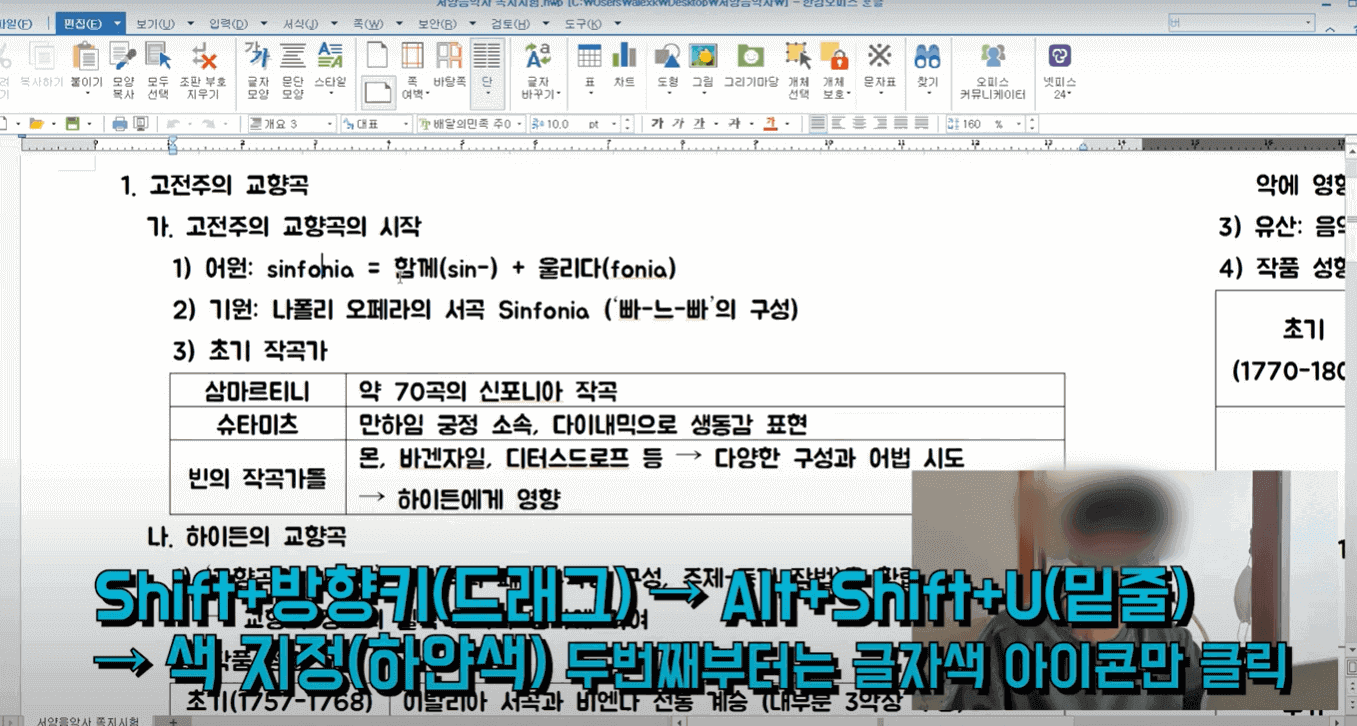Open 오피스 커뮤니케이터
Image resolution: width=1357 pixels, height=726 pixels.
(x=993, y=70)
